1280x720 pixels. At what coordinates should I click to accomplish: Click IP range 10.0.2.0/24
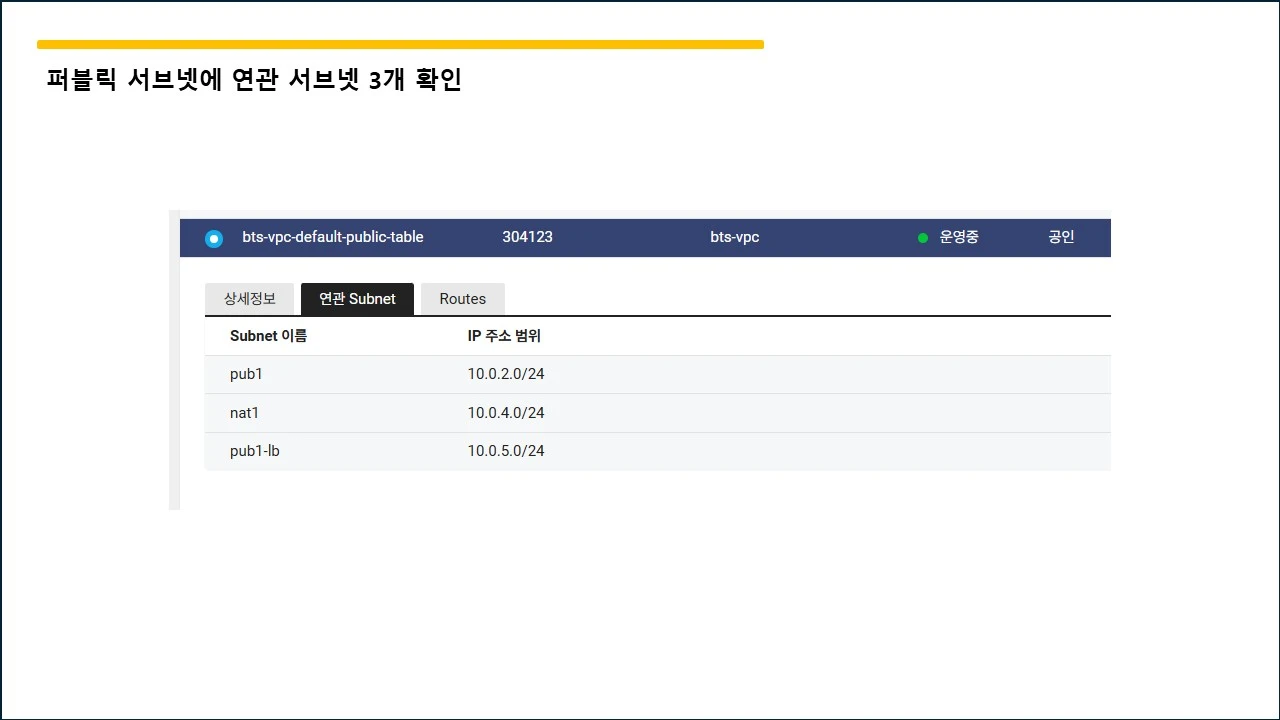[506, 374]
